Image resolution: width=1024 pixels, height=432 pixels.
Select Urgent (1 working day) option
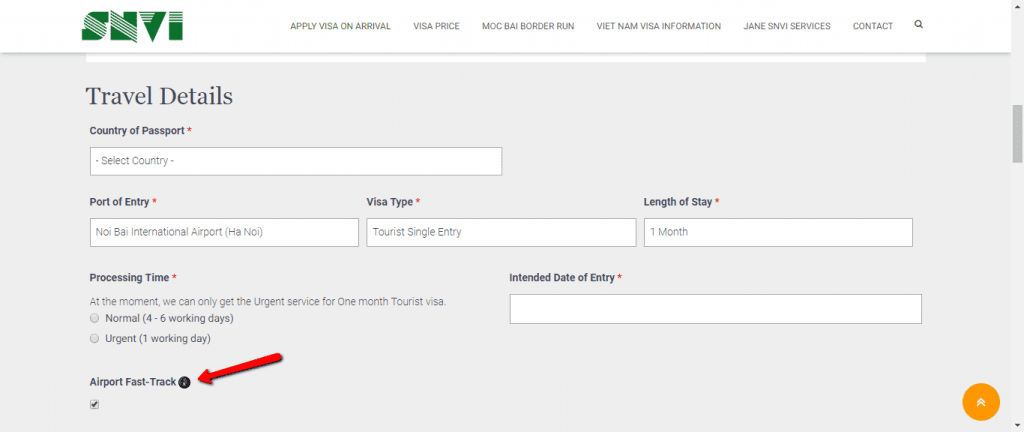95,339
